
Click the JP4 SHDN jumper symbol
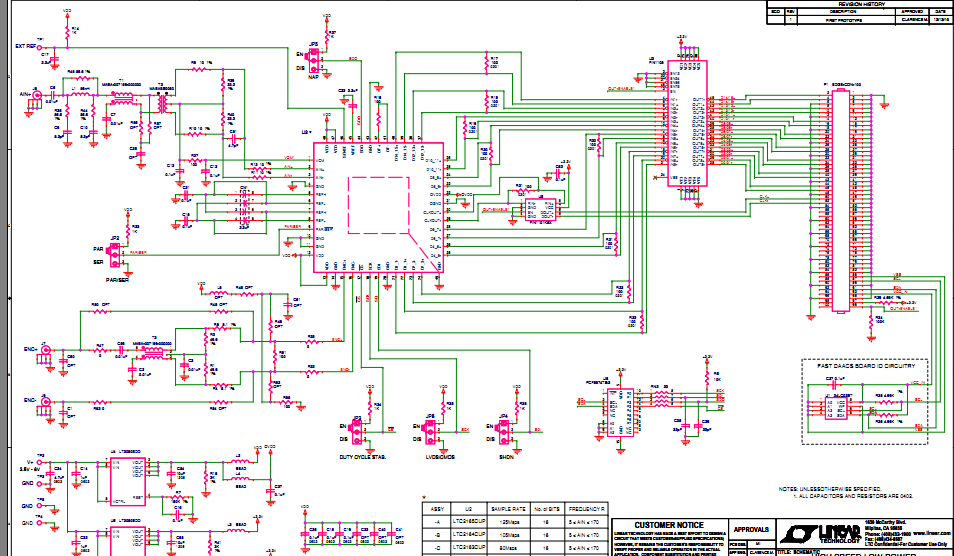click(x=503, y=432)
